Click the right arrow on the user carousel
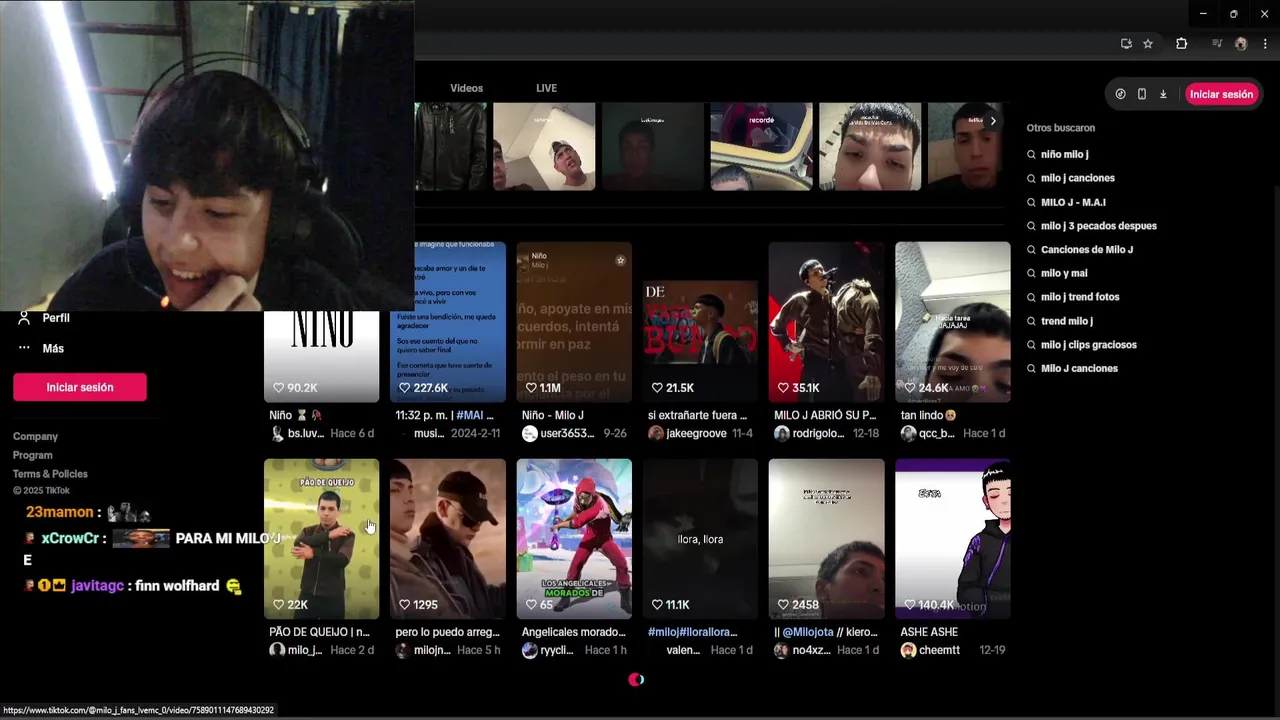 [992, 121]
